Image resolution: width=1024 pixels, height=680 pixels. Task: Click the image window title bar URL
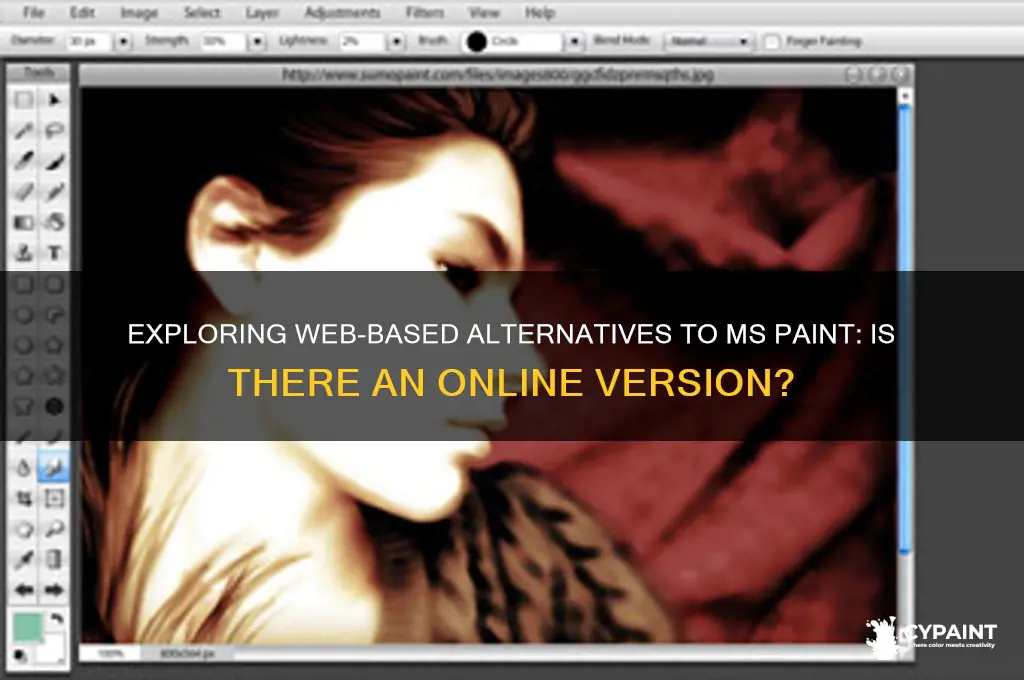pyautogui.click(x=498, y=75)
